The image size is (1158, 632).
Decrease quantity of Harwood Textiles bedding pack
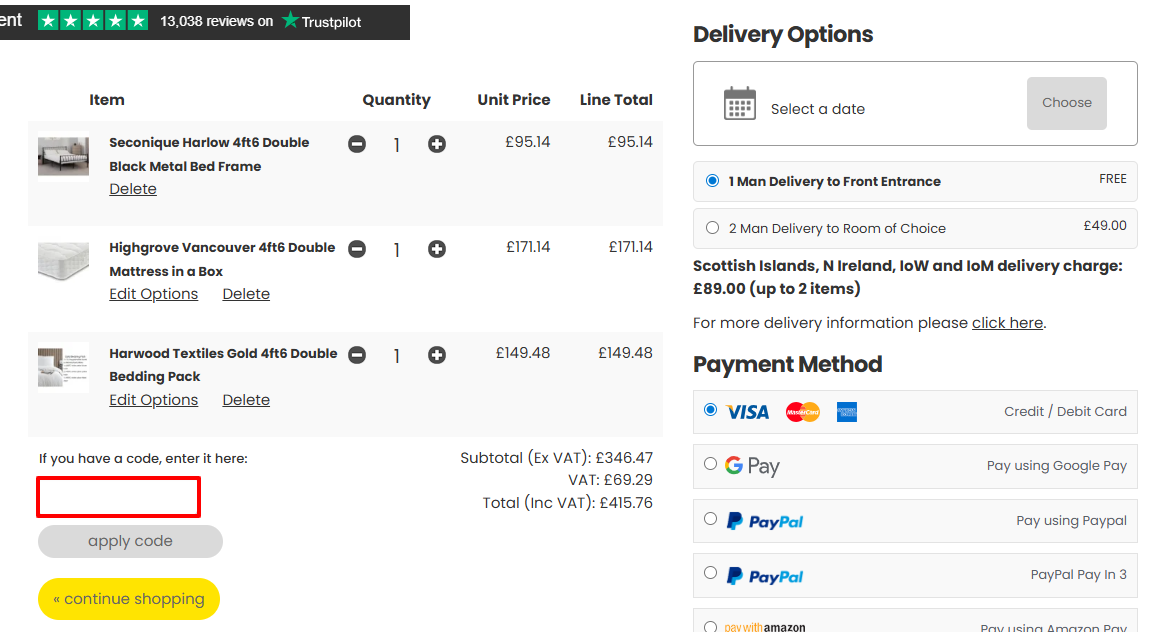357,355
